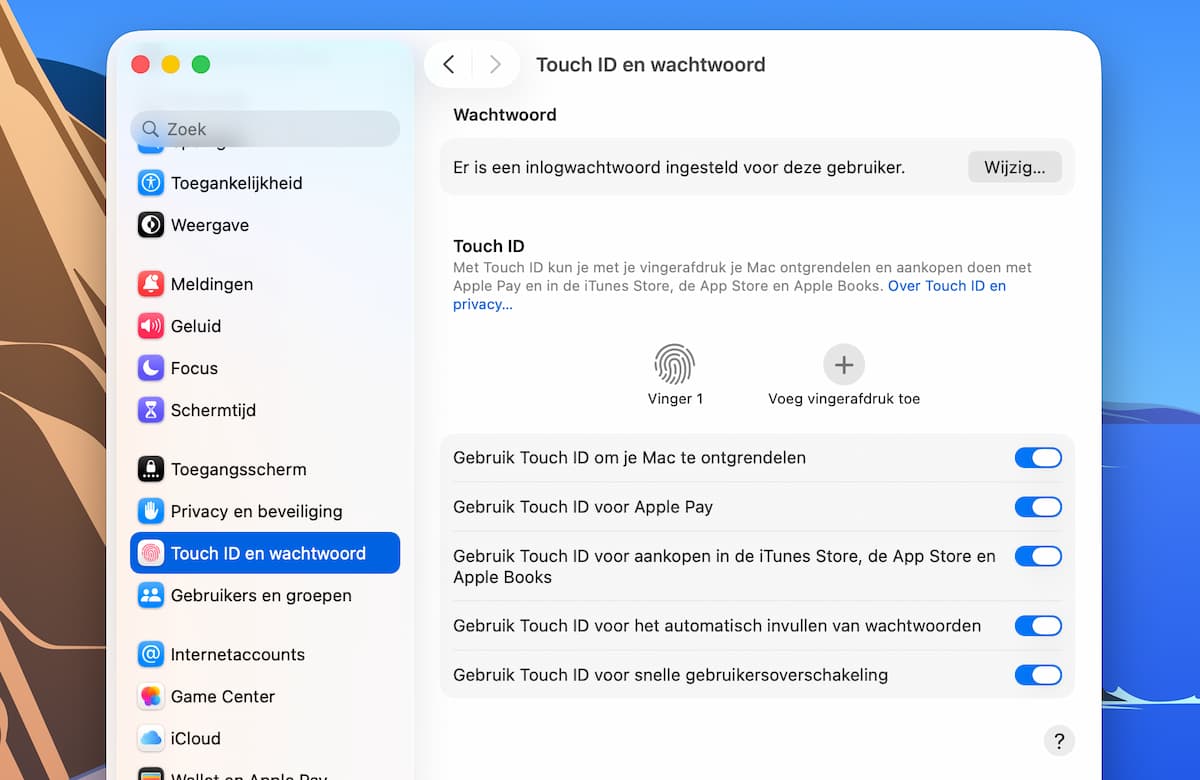The image size is (1200, 780).
Task: Click the Voeg vingerafdruk toe label
Action: 844,398
